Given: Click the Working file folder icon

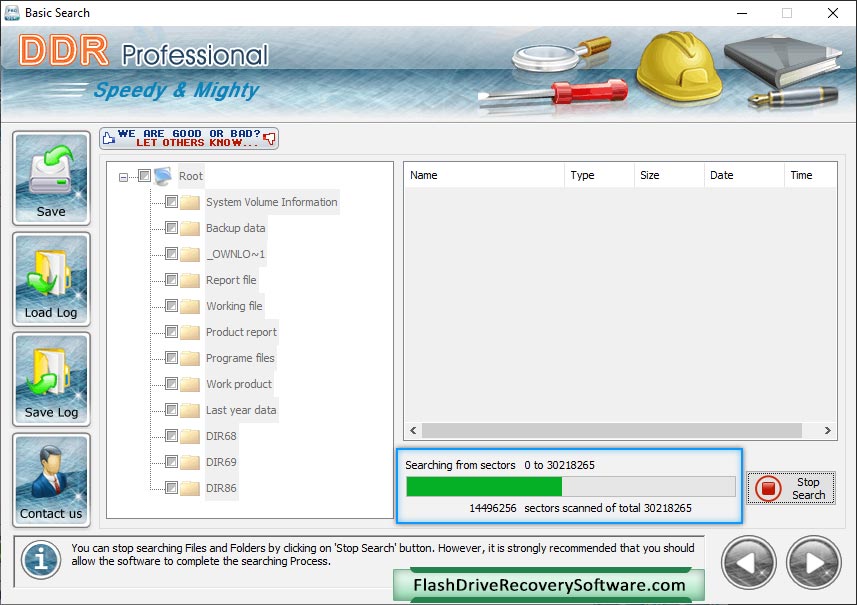Looking at the screenshot, I should 190,306.
